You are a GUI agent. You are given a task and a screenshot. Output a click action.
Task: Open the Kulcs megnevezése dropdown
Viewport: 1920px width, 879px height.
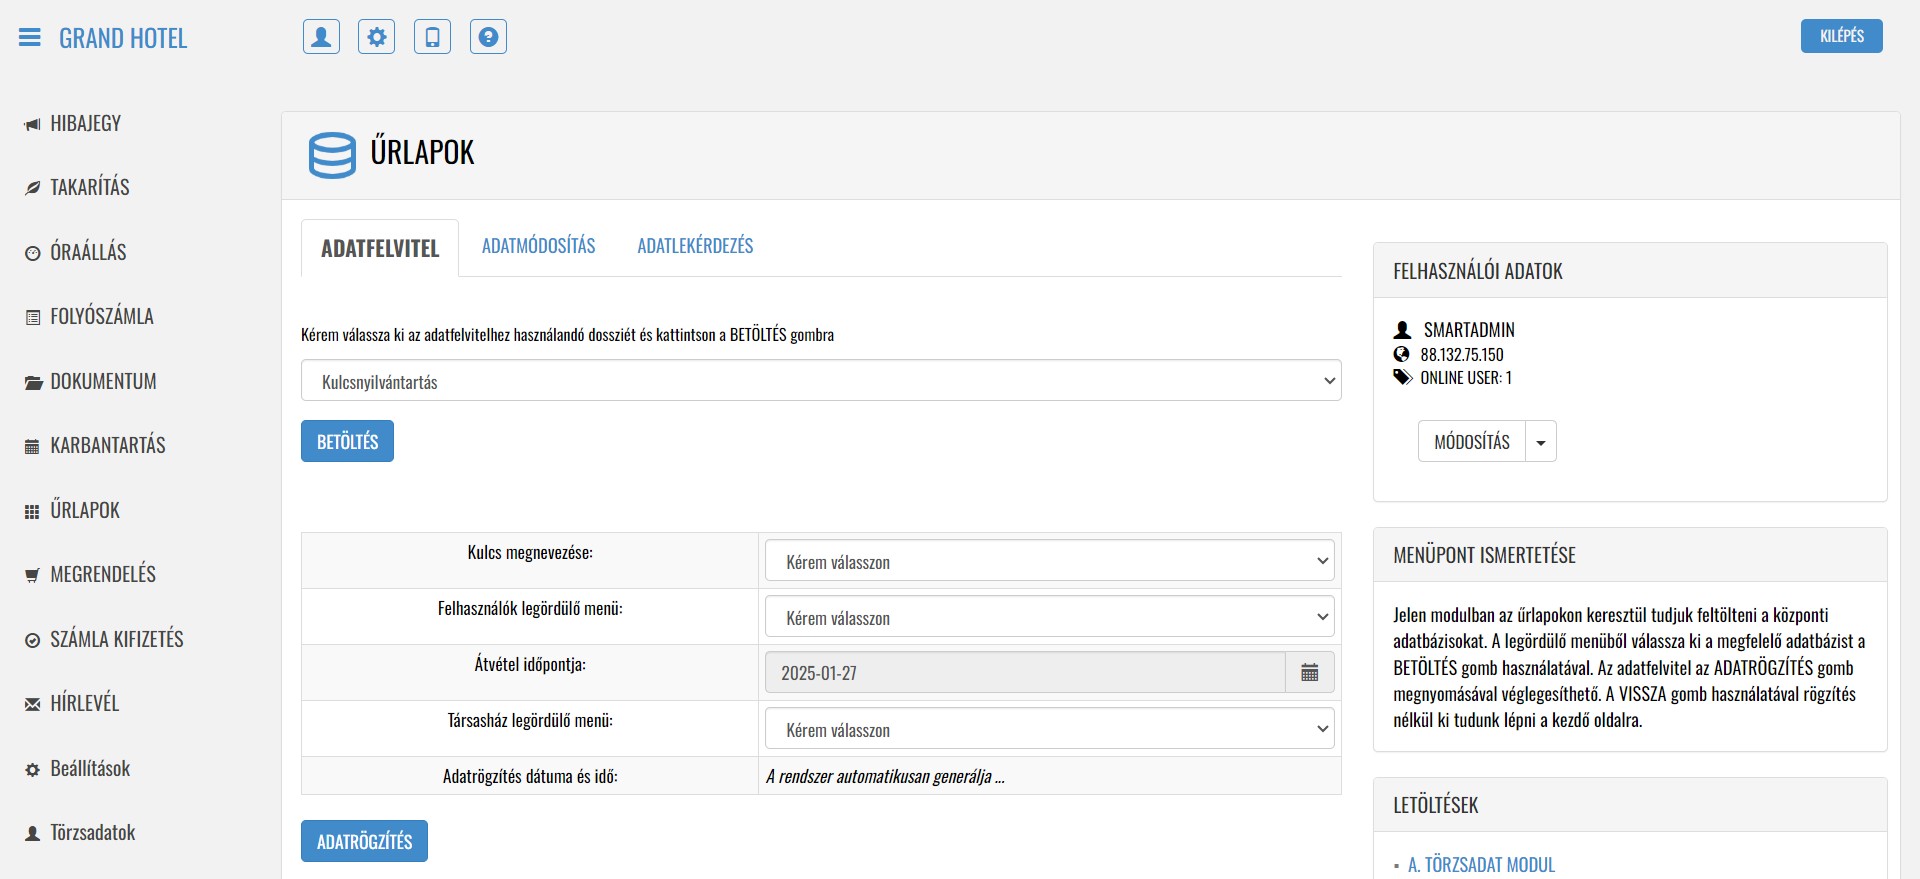1049,561
